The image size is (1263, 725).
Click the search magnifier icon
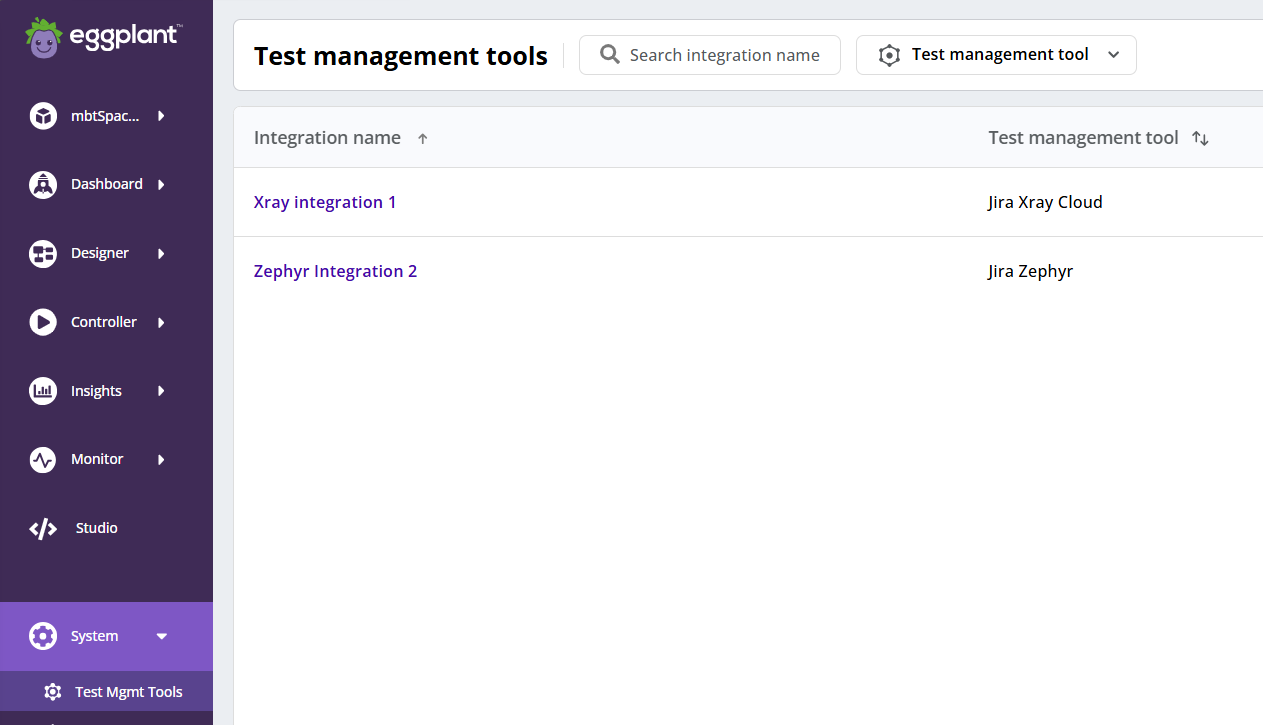click(610, 55)
